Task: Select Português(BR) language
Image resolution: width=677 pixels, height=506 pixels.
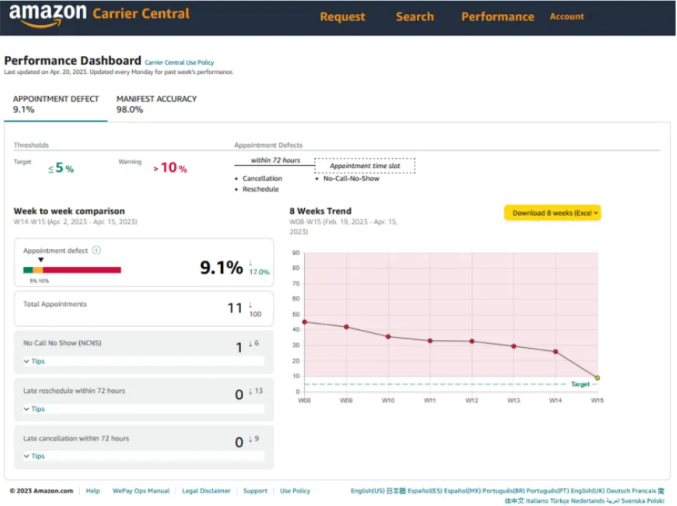Action: (x=503, y=491)
